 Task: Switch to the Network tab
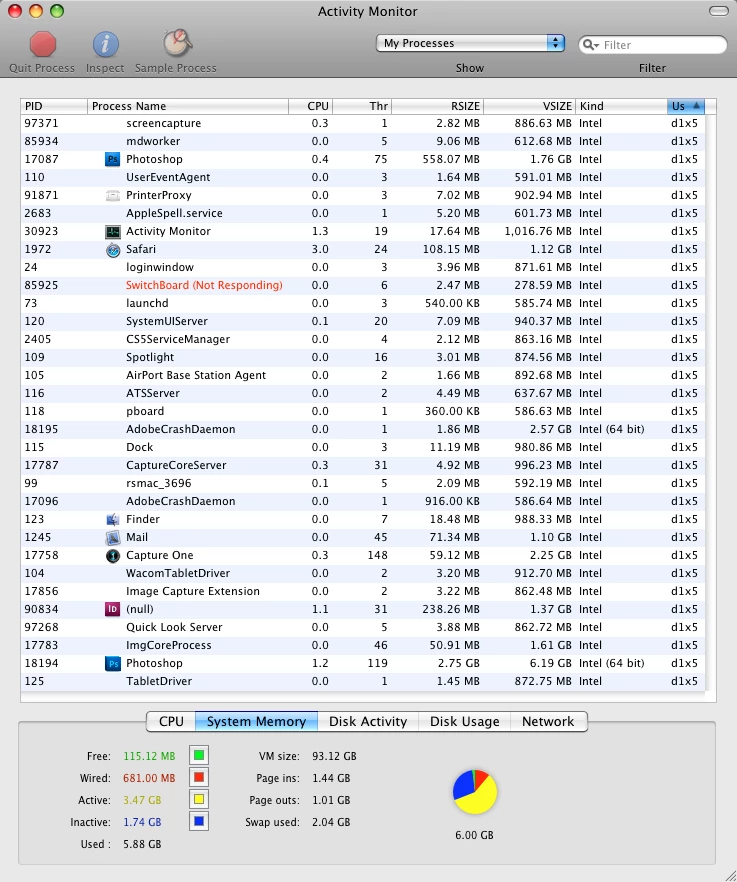tap(549, 722)
